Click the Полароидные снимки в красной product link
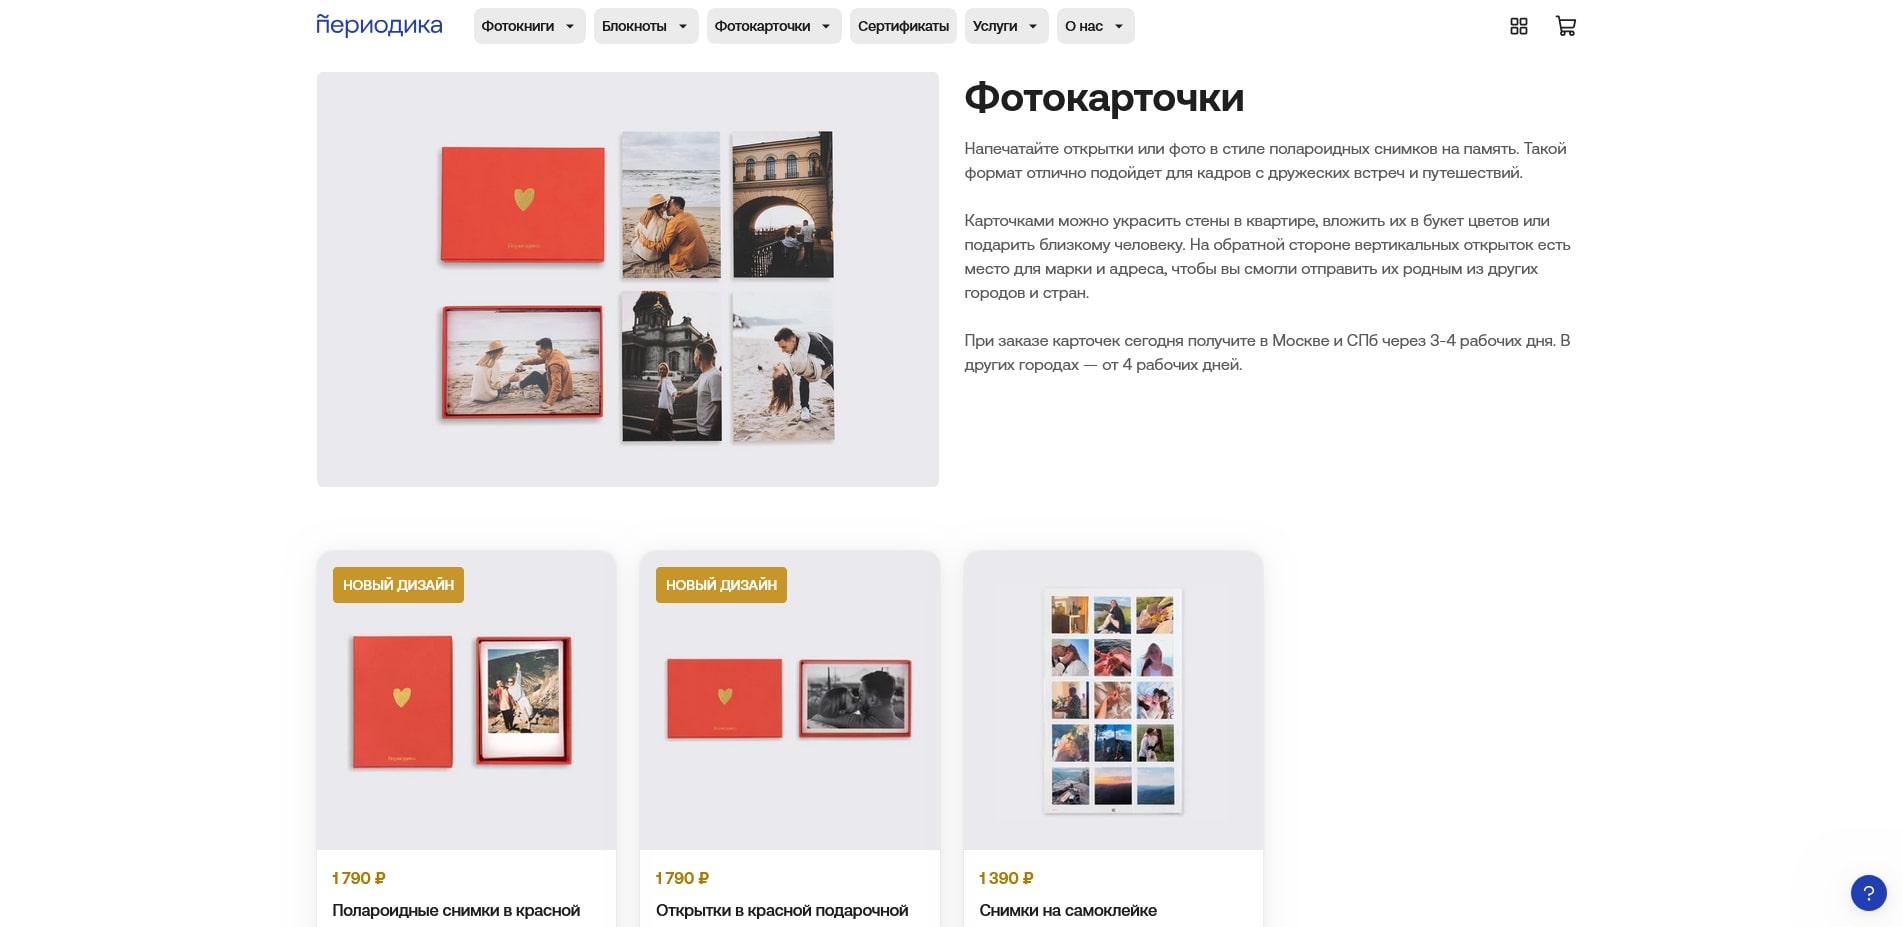1903x927 pixels. click(x=456, y=910)
